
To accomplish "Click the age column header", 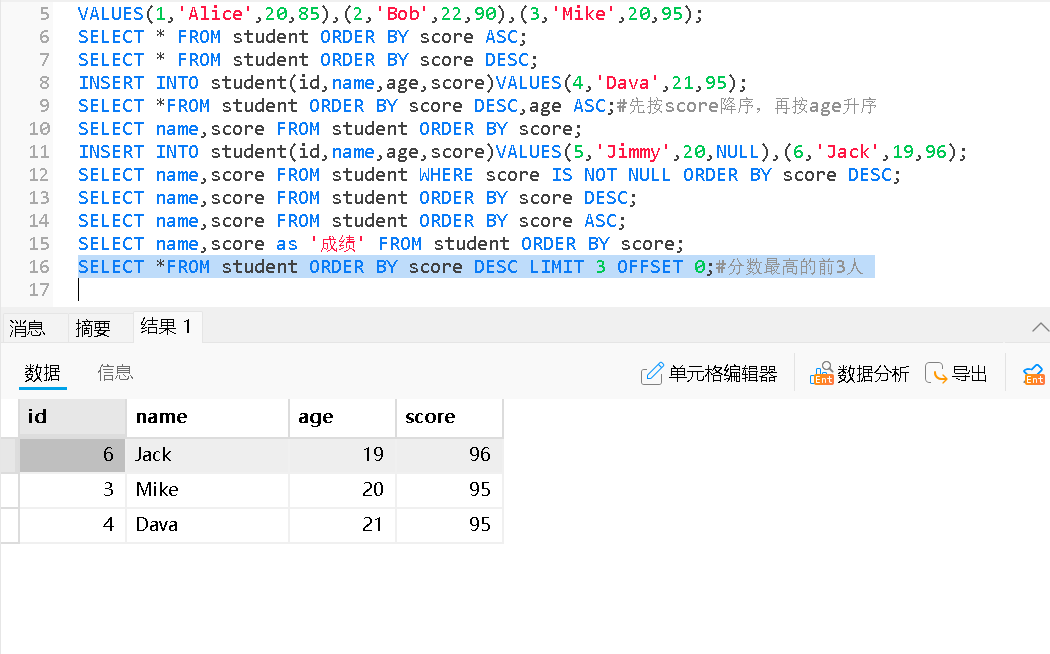I will point(342,417).
